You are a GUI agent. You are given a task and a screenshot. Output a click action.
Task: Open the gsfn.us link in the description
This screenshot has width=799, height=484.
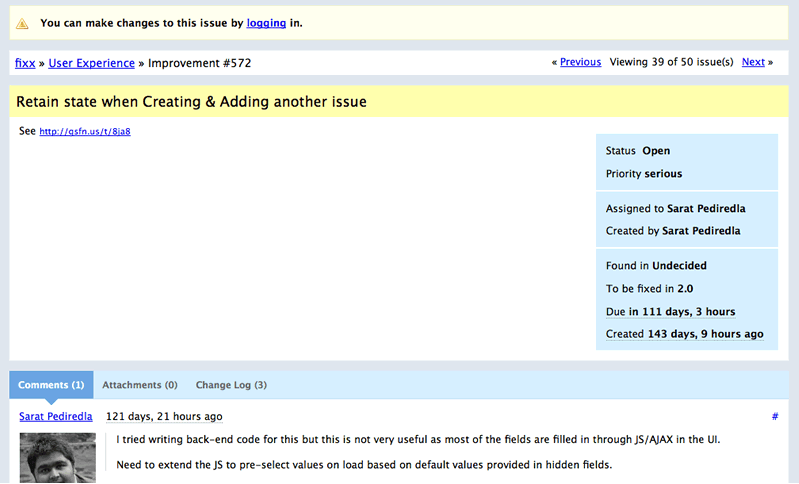[85, 131]
